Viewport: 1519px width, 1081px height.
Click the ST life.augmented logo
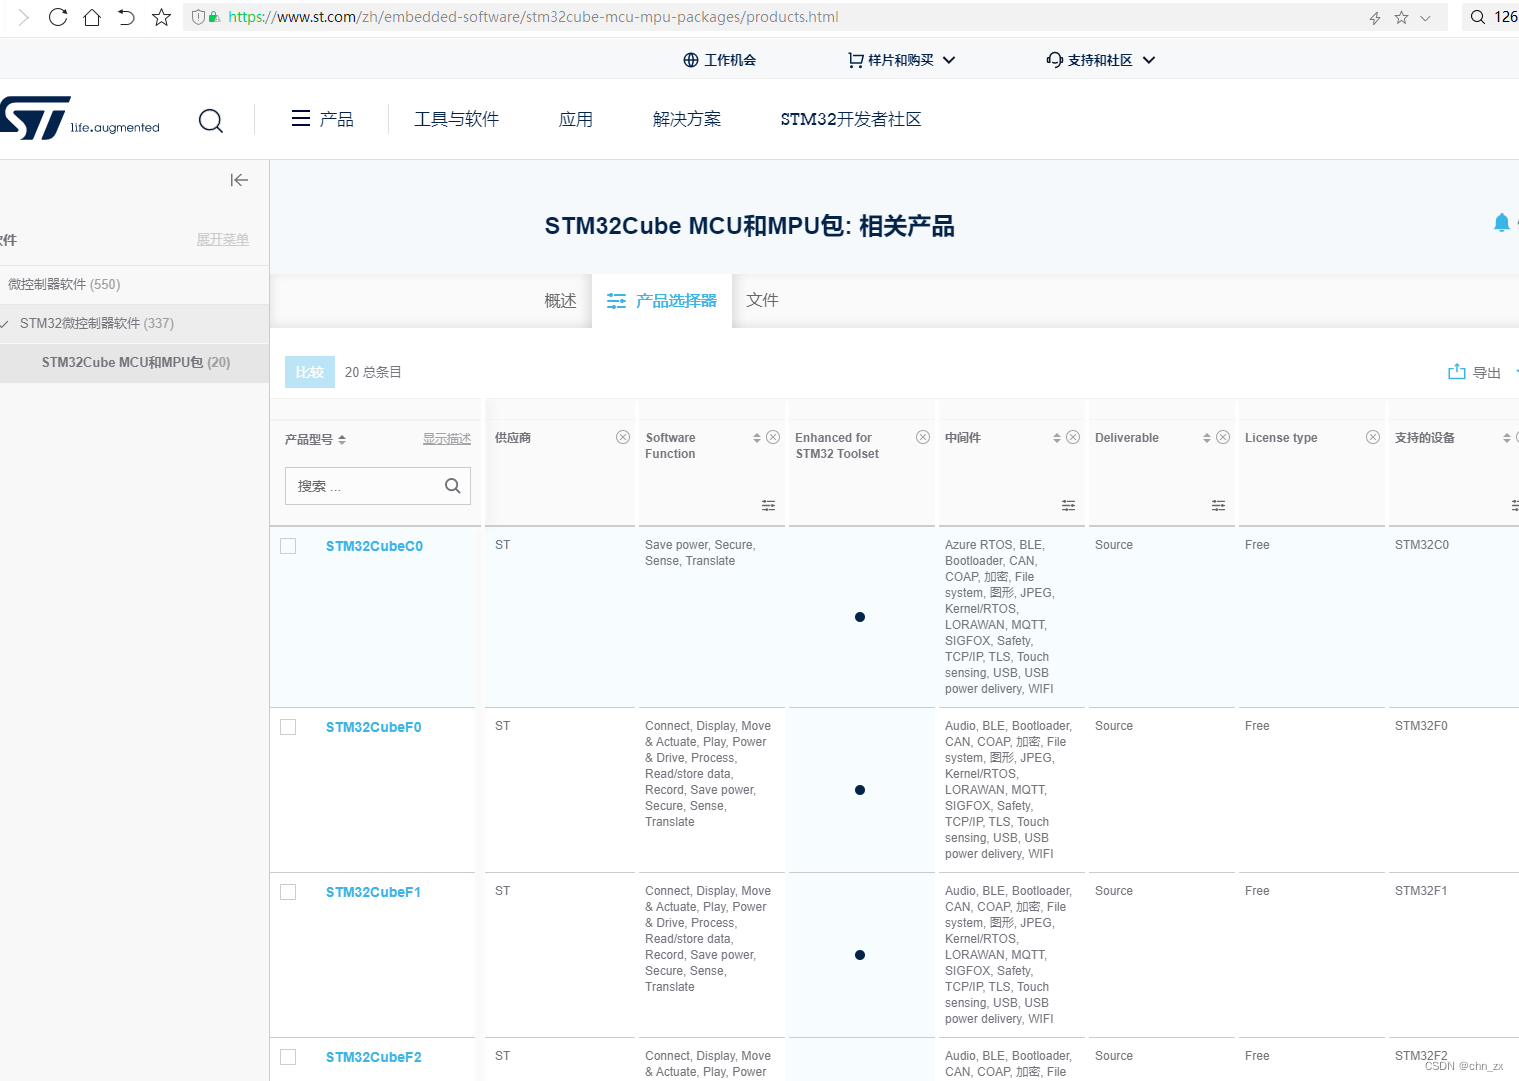[x=80, y=118]
